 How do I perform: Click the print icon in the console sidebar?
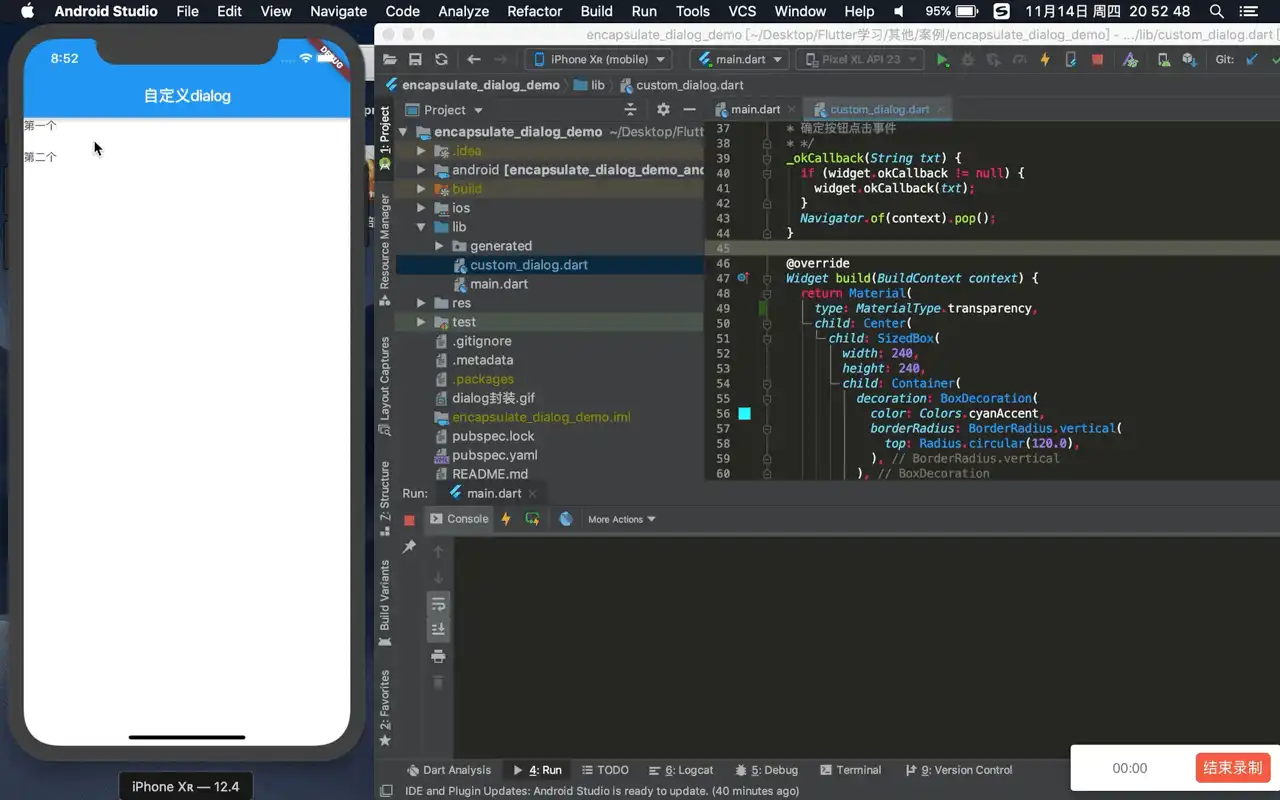tap(438, 656)
